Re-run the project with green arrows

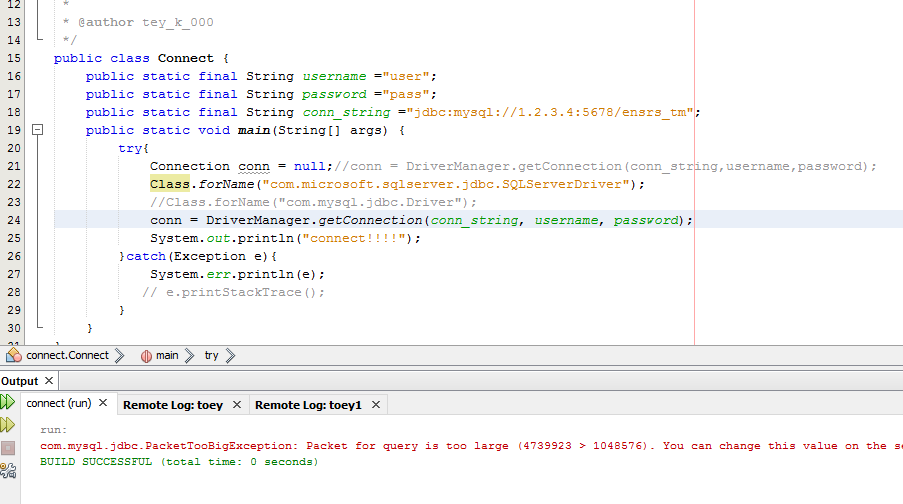click(x=7, y=402)
